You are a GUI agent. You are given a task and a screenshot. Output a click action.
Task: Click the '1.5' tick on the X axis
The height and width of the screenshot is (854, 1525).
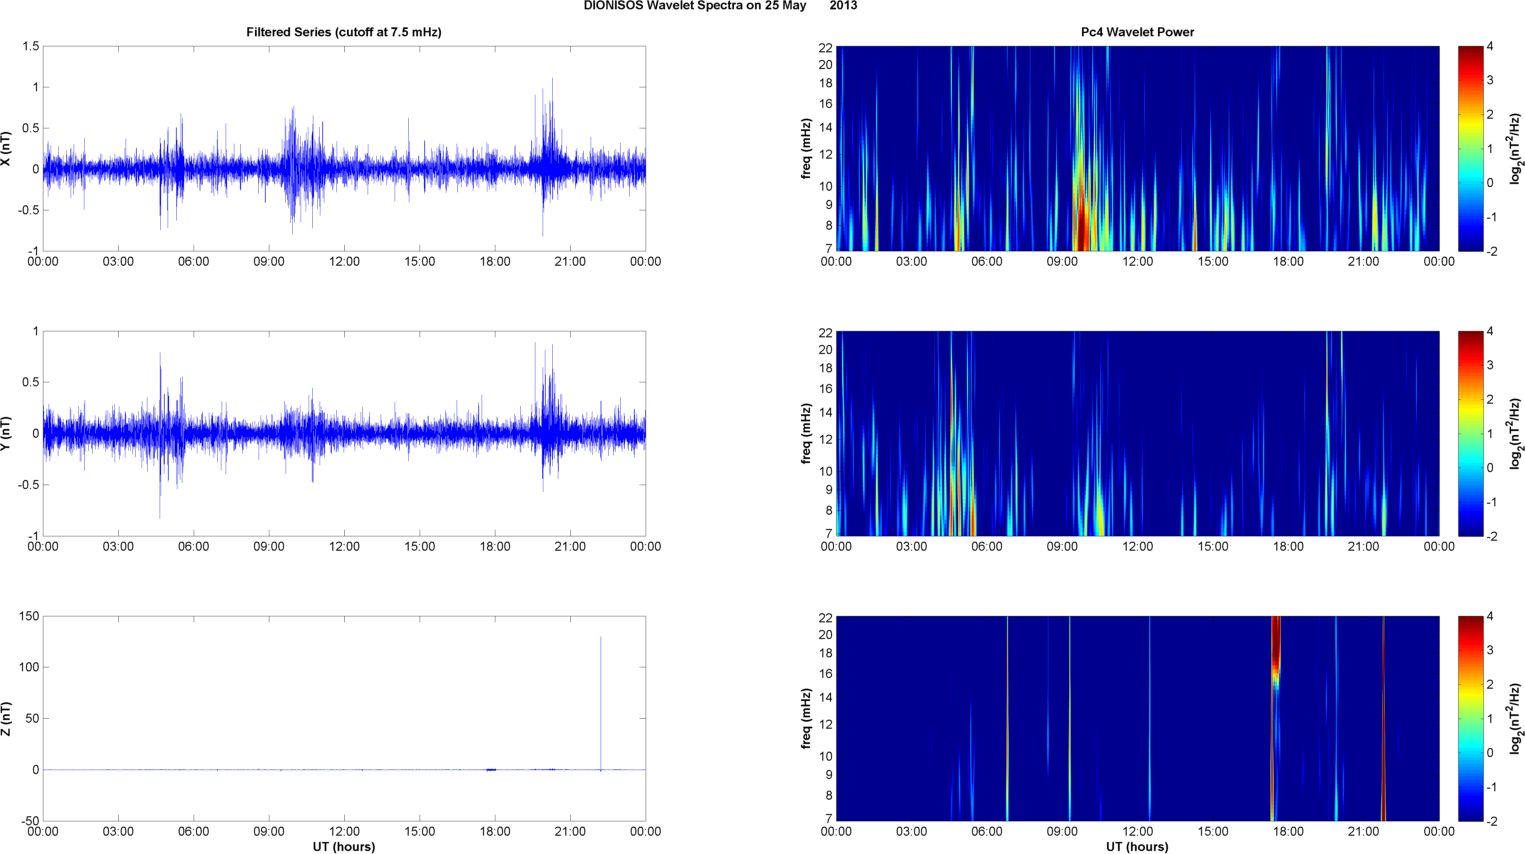point(30,47)
